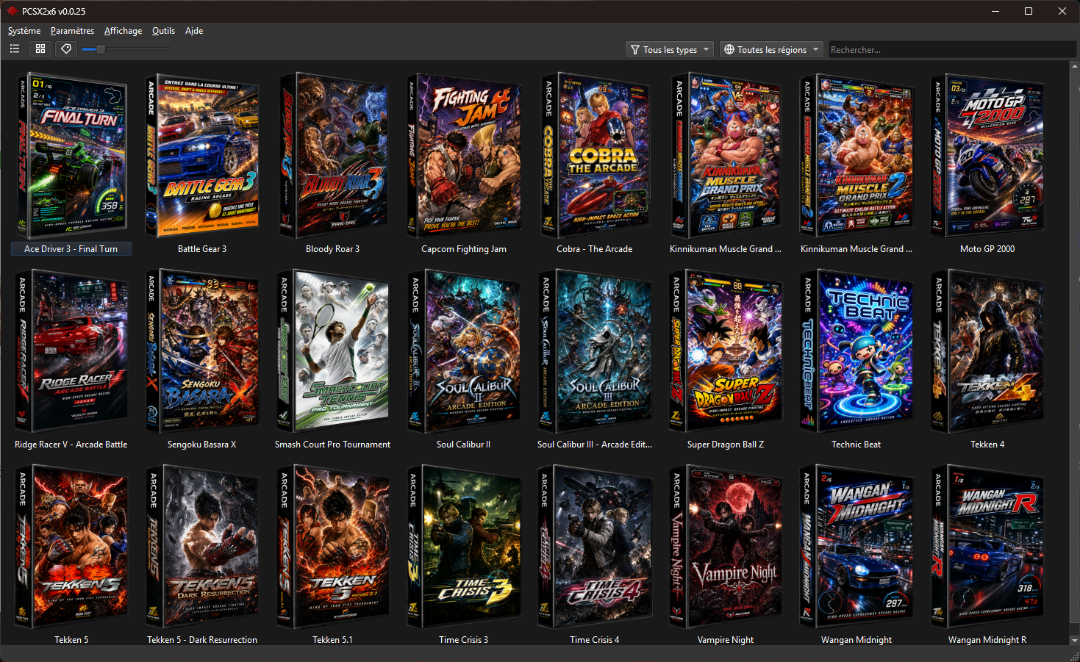Viewport: 1080px width, 662px height.
Task: Open the Paramètres menu
Action: 72,30
